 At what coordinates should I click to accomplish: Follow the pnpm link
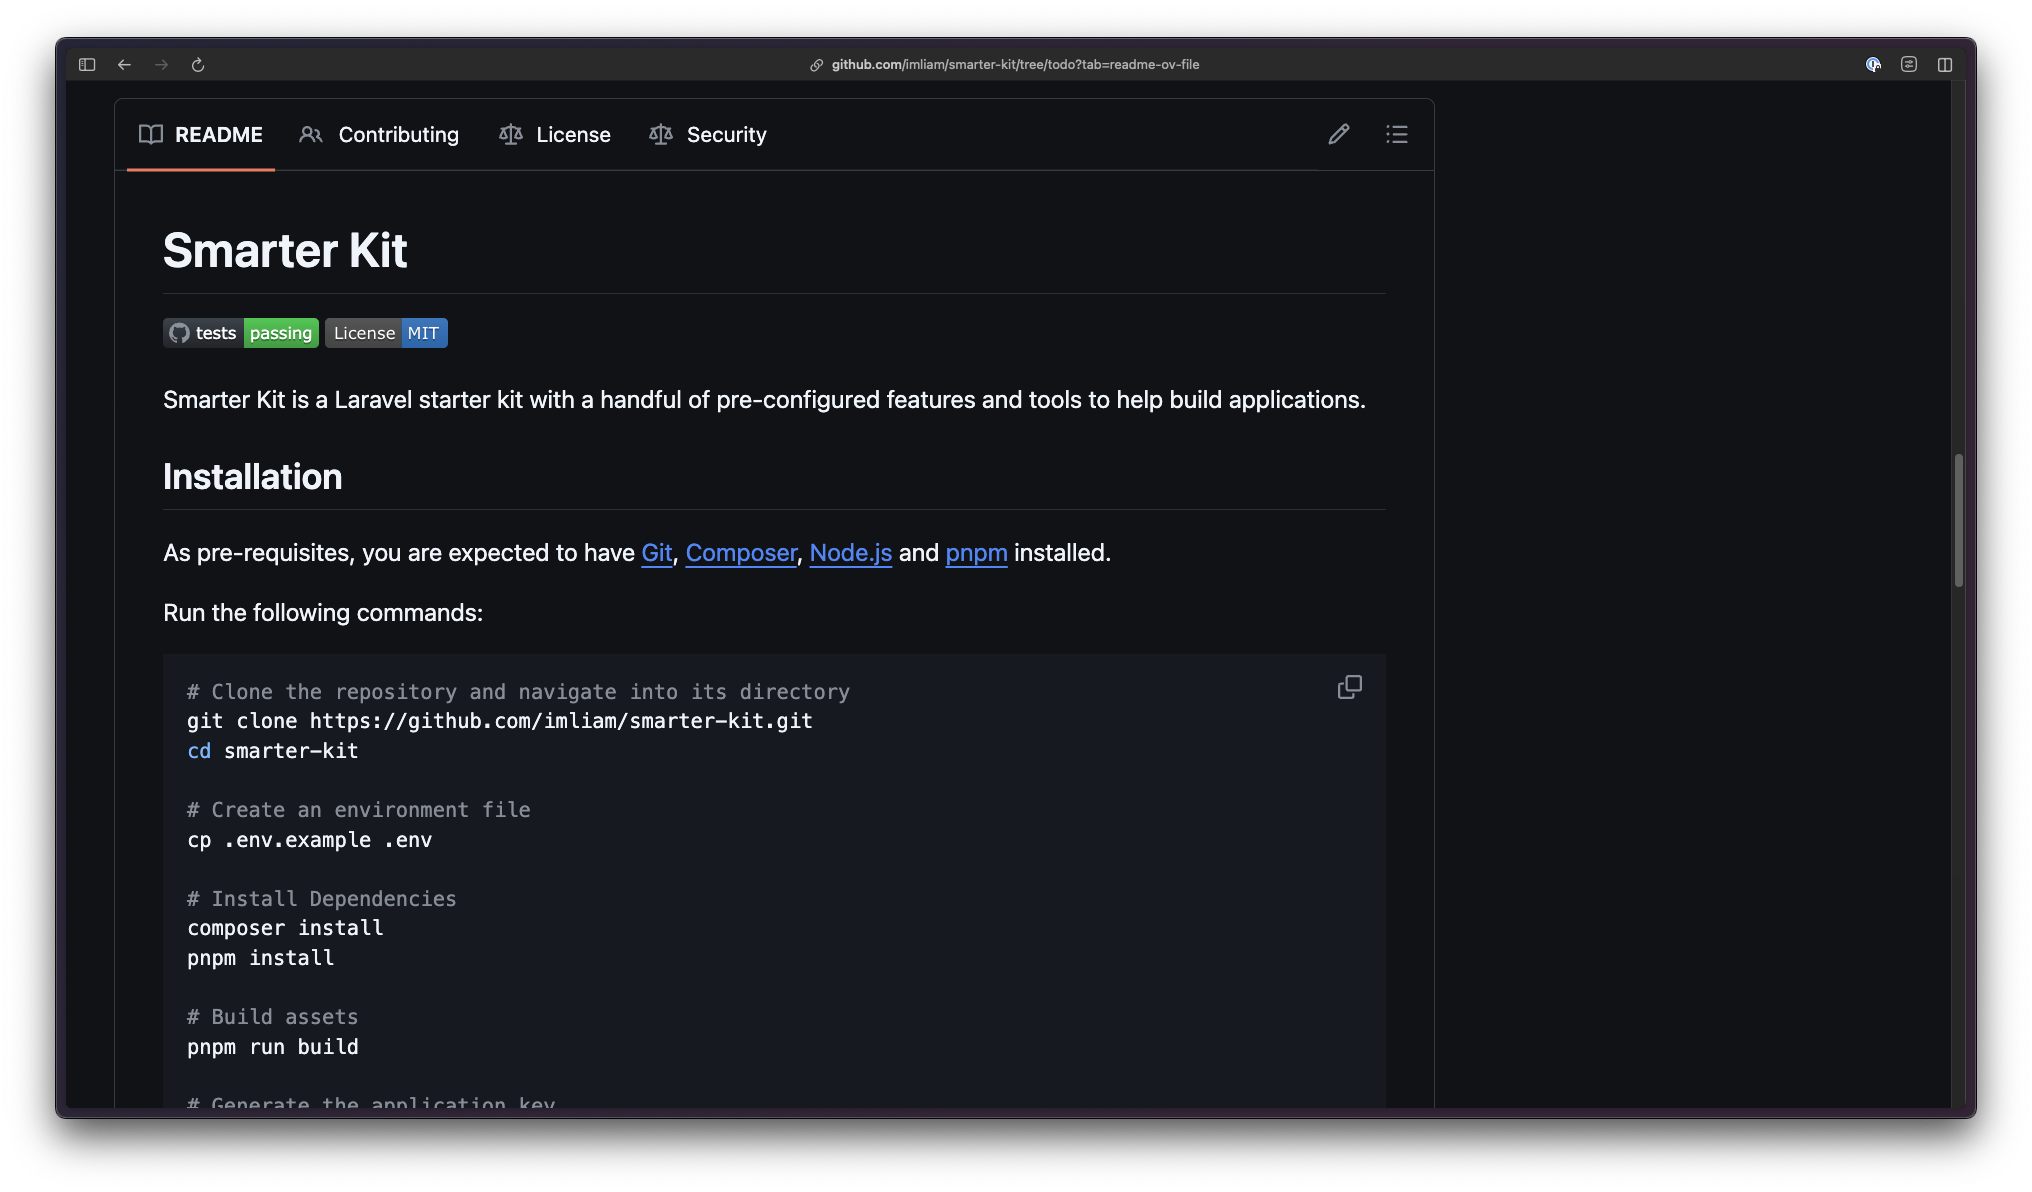977,553
